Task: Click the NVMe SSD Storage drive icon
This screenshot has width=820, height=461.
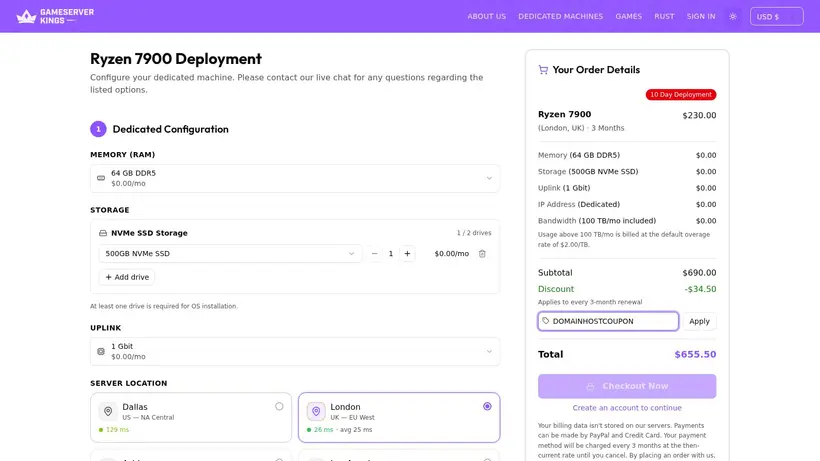Action: click(x=103, y=233)
